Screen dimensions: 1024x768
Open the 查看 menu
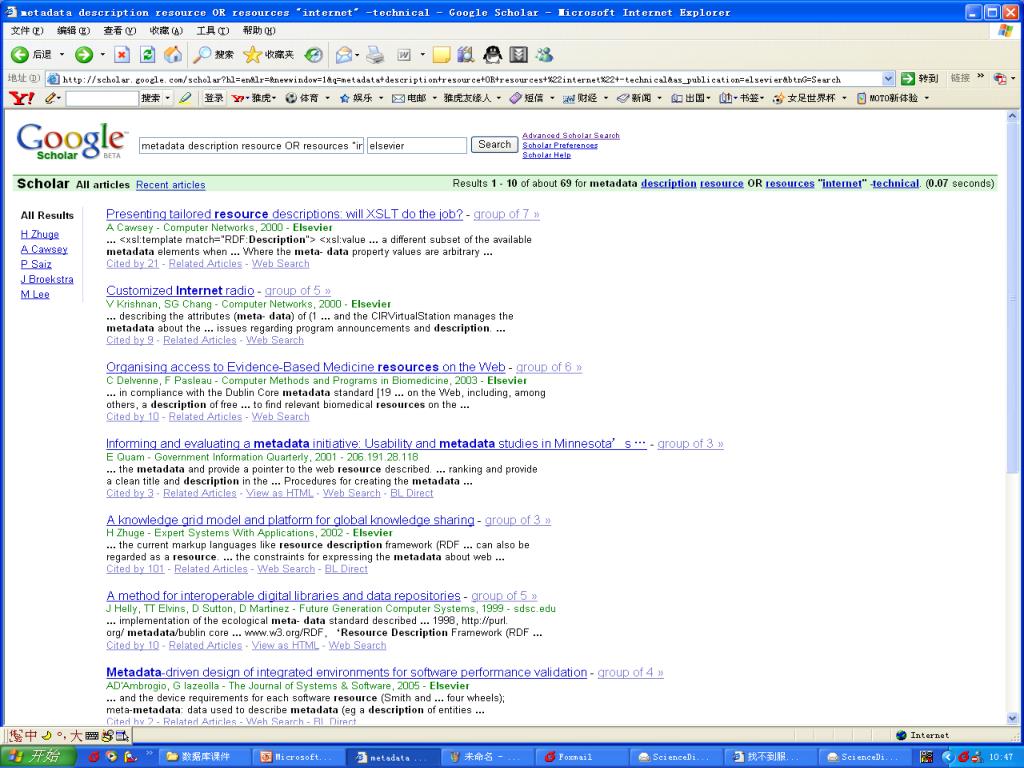click(117, 31)
